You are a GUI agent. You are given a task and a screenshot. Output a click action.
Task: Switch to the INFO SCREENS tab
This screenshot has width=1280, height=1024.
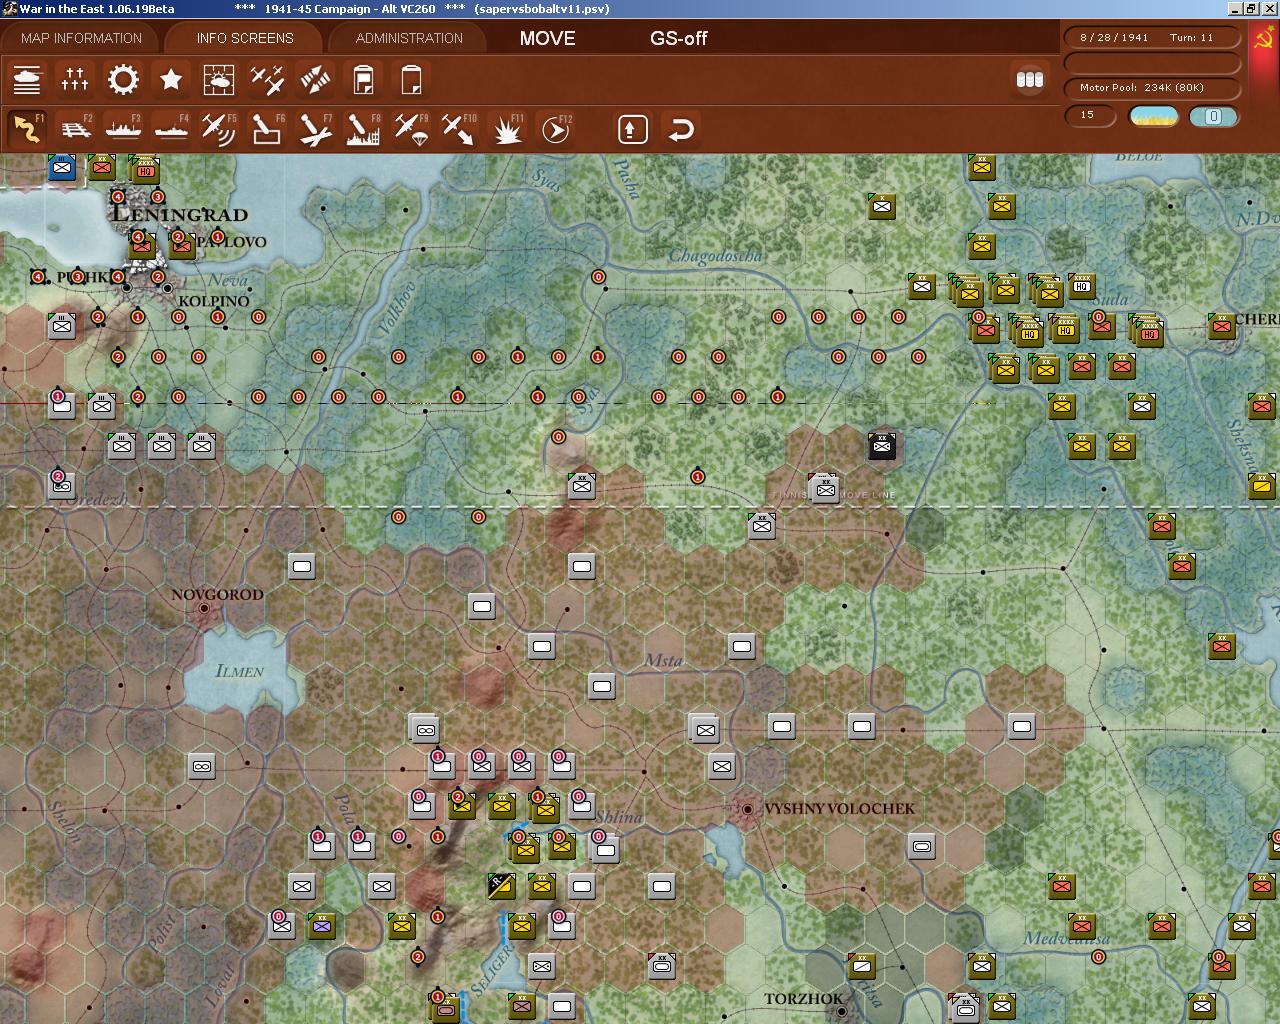[x=245, y=38]
